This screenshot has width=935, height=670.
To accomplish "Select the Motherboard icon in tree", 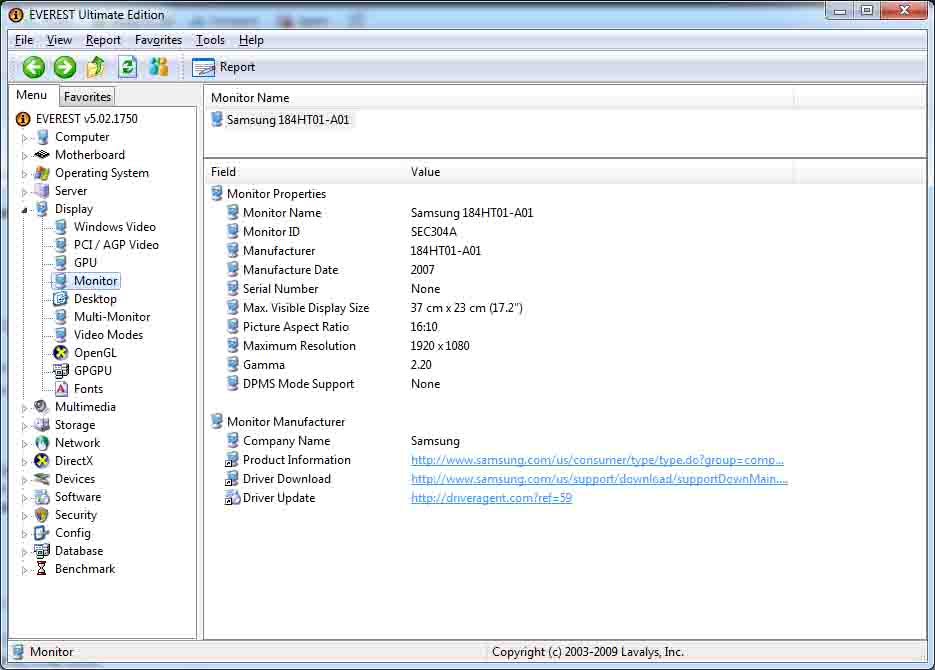I will [x=42, y=155].
